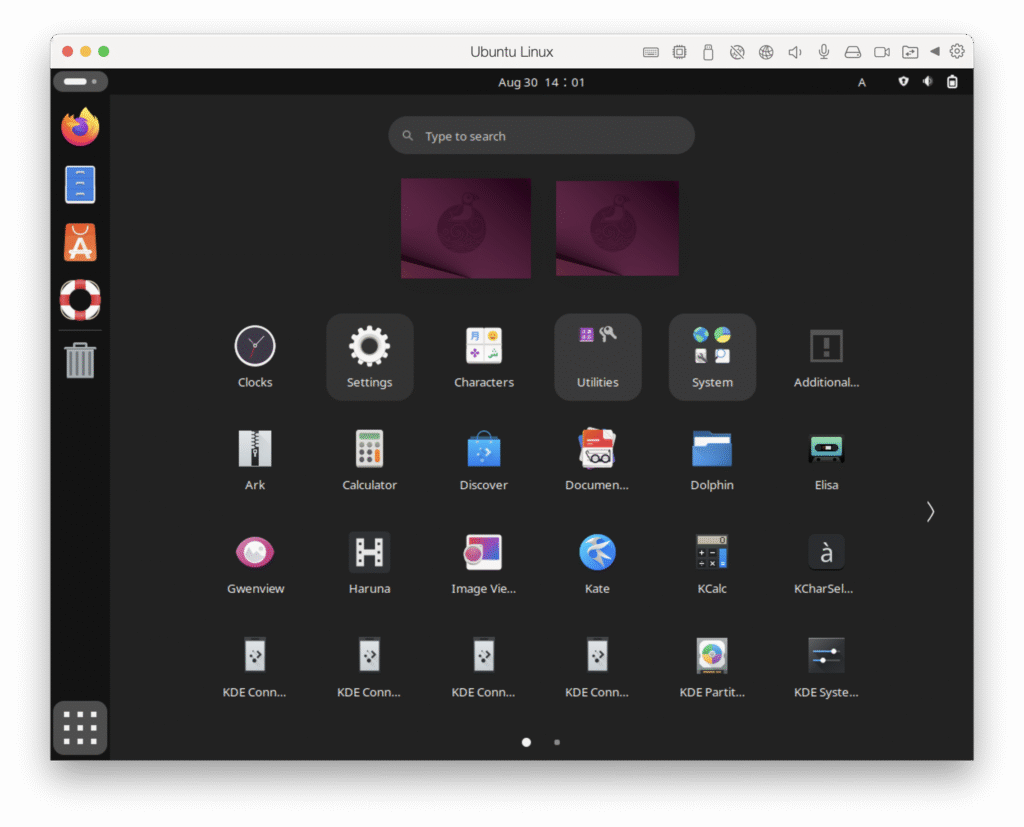Open VM configuration gear in title bar
1024x827 pixels.
click(957, 51)
